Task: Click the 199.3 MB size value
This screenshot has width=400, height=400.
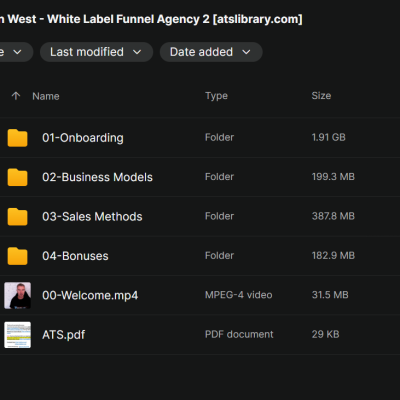Action: point(333,177)
